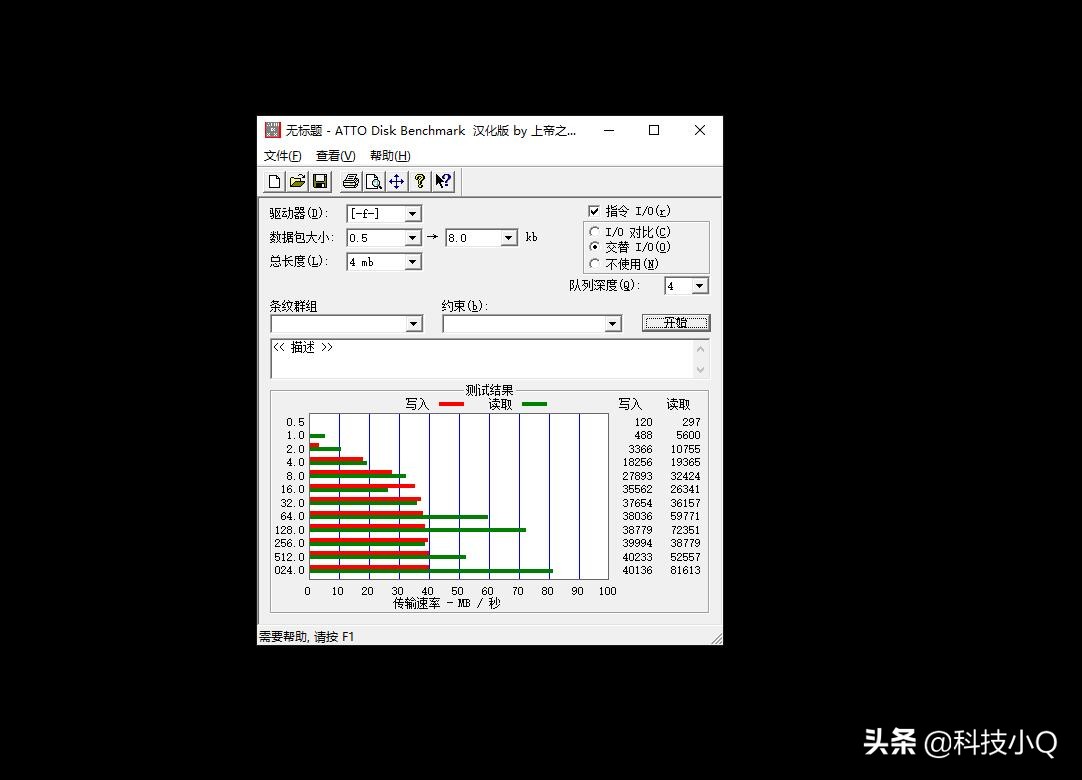Open the 队列深度 queue depth dropdown
Viewport: 1082px width, 780px height.
700,286
